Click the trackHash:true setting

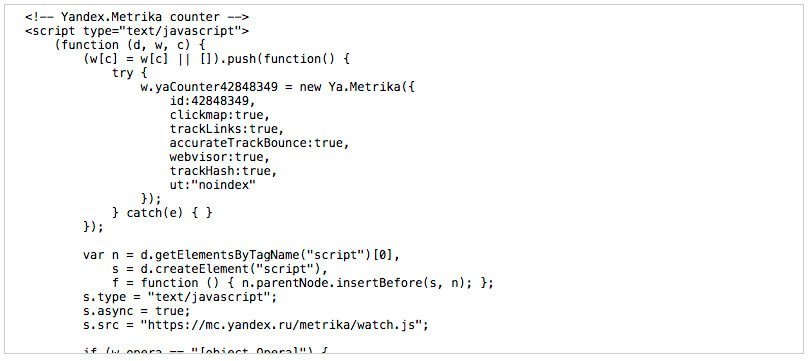223,170
